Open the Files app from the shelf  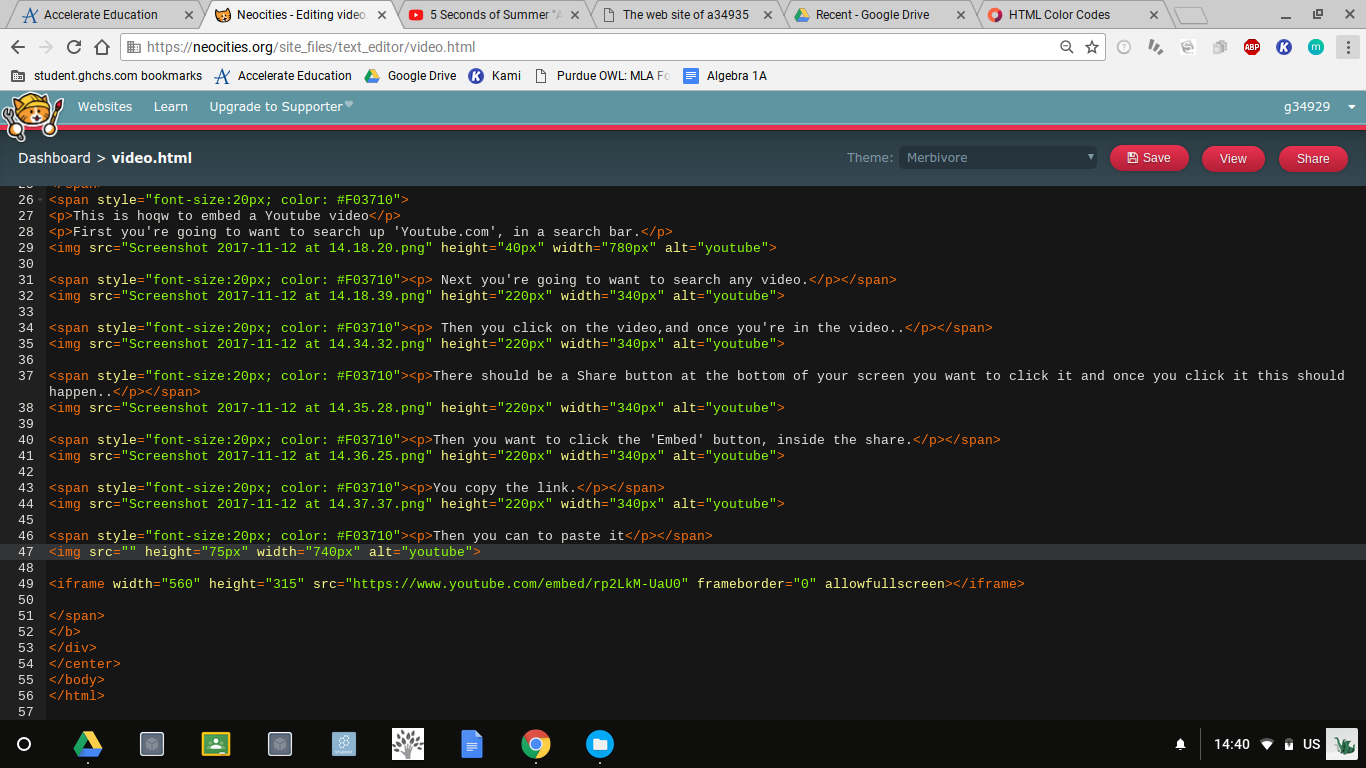[600, 744]
